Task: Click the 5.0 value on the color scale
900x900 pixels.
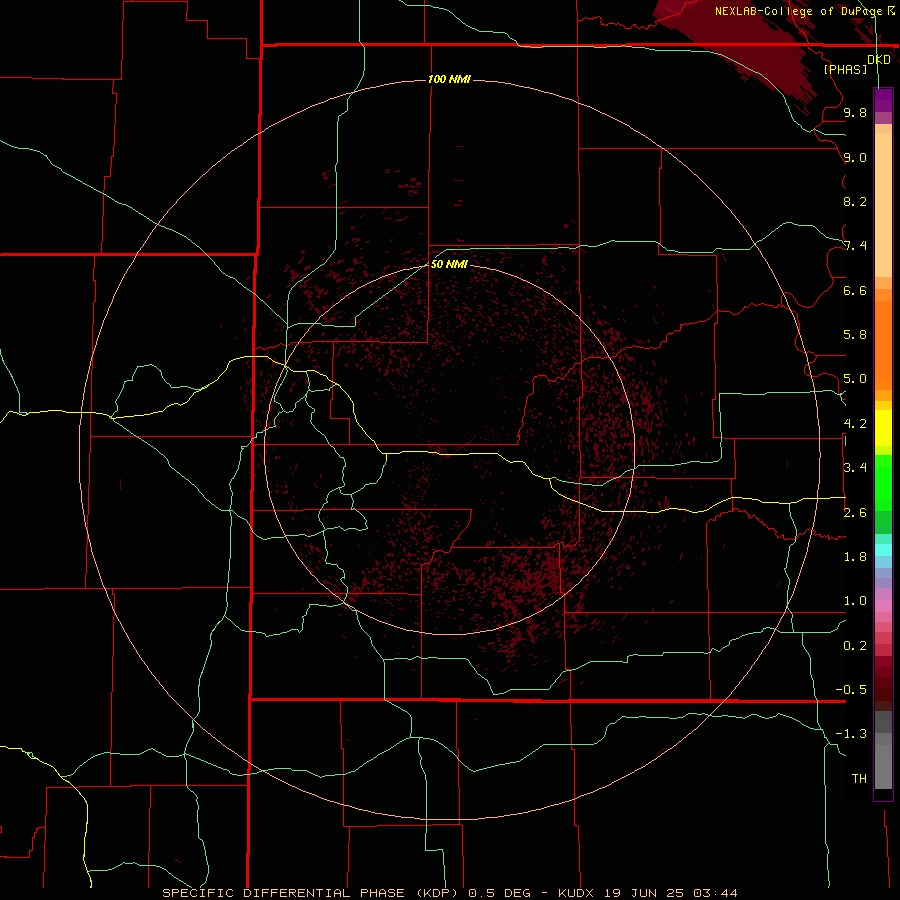Action: click(x=855, y=379)
